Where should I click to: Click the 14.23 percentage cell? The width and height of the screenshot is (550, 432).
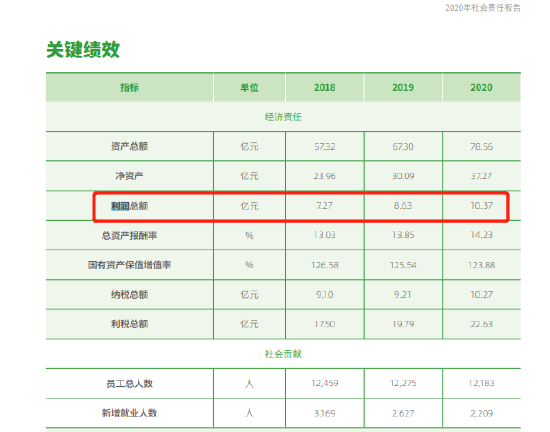[482, 235]
